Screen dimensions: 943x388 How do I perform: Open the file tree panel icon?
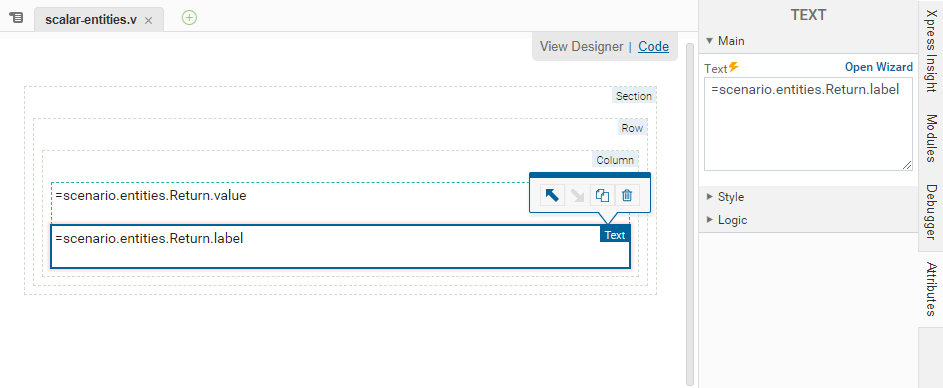point(16,17)
